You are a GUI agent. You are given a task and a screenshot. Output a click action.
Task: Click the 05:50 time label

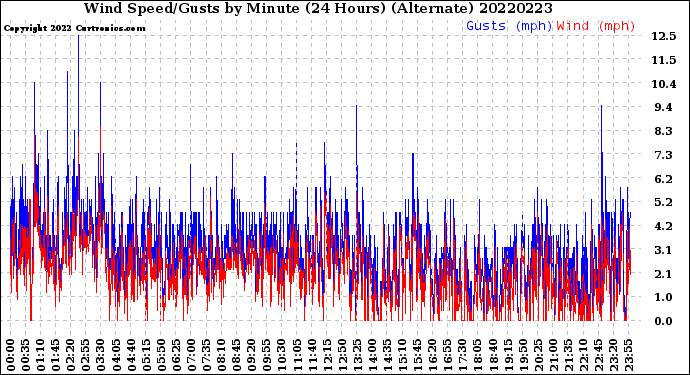pos(161,355)
